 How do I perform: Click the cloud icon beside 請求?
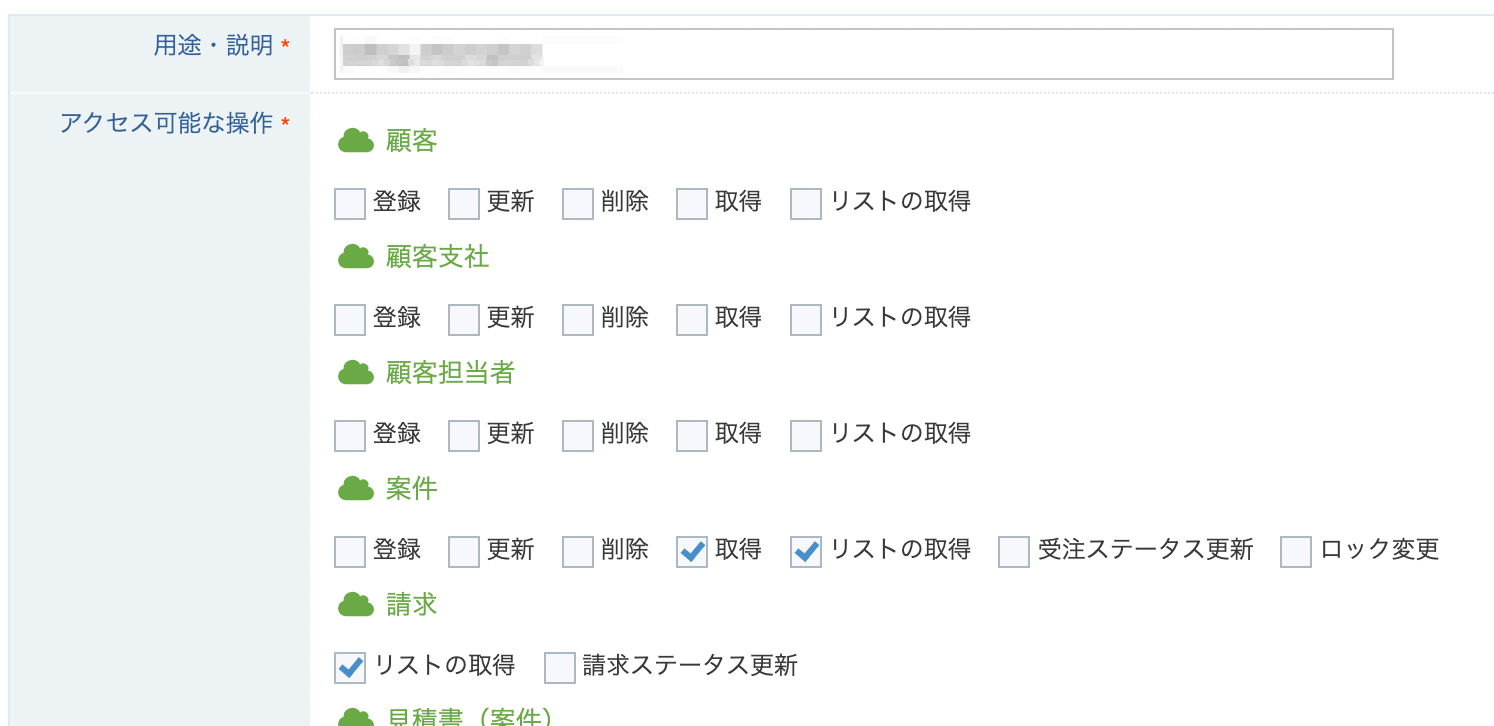coord(355,605)
